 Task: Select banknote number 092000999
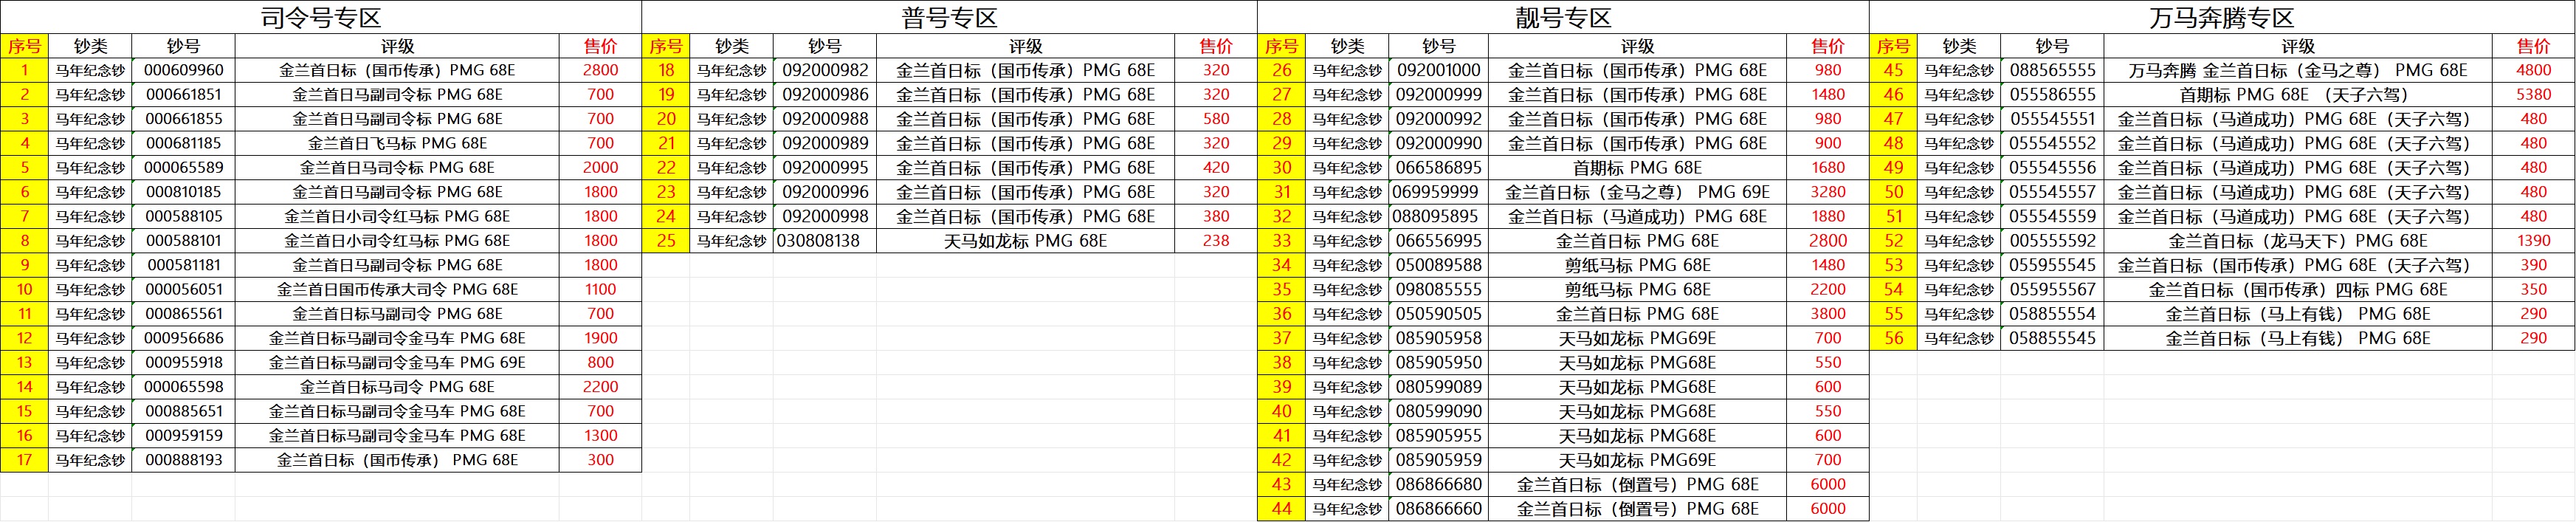(1438, 95)
